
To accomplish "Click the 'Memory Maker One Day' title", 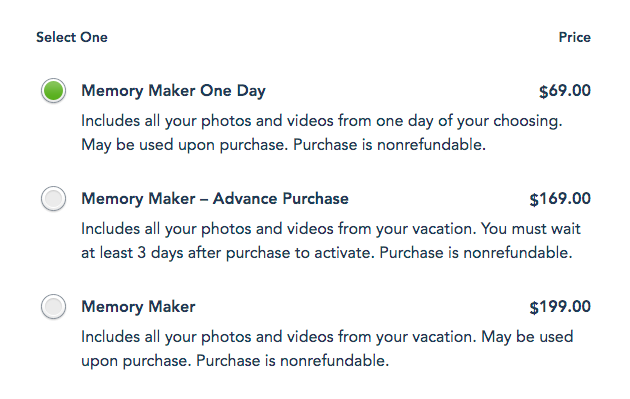I will (173, 91).
